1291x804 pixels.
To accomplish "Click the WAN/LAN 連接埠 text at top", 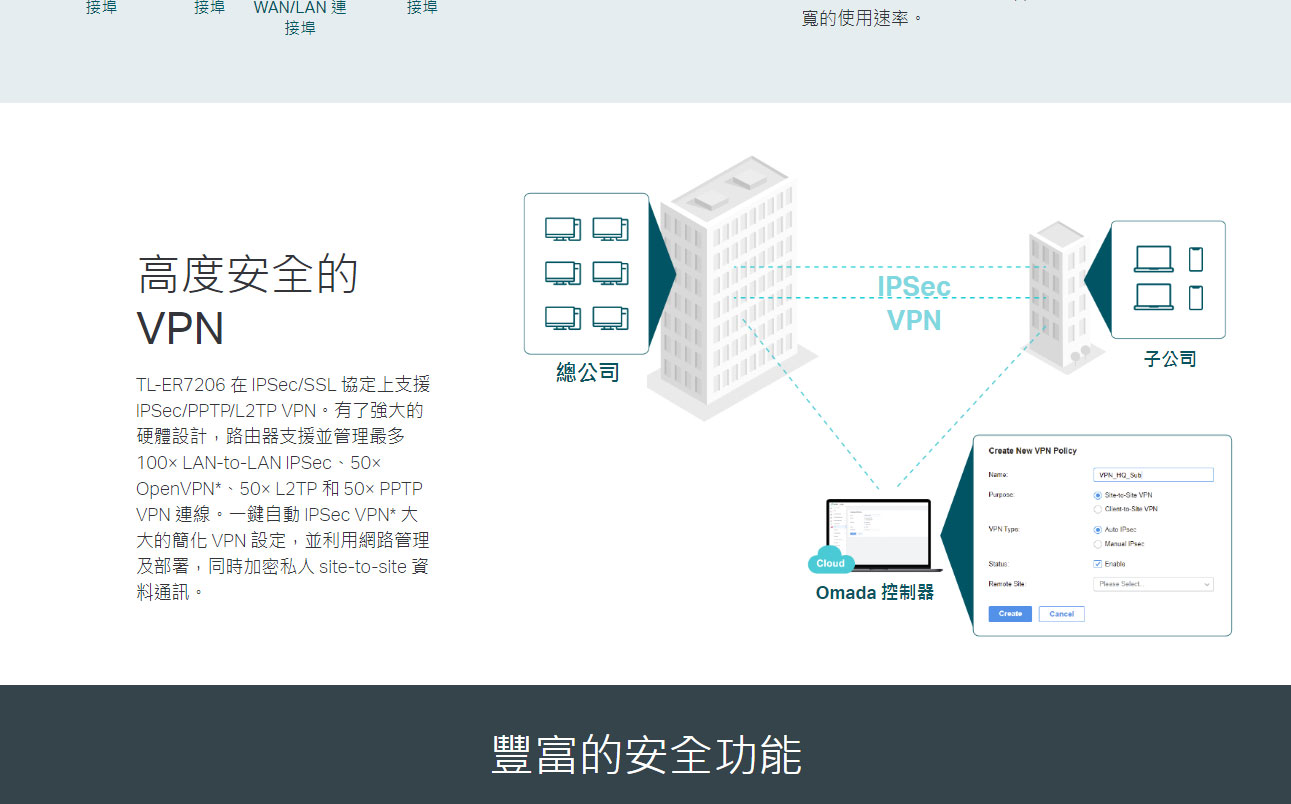I will pyautogui.click(x=300, y=17).
